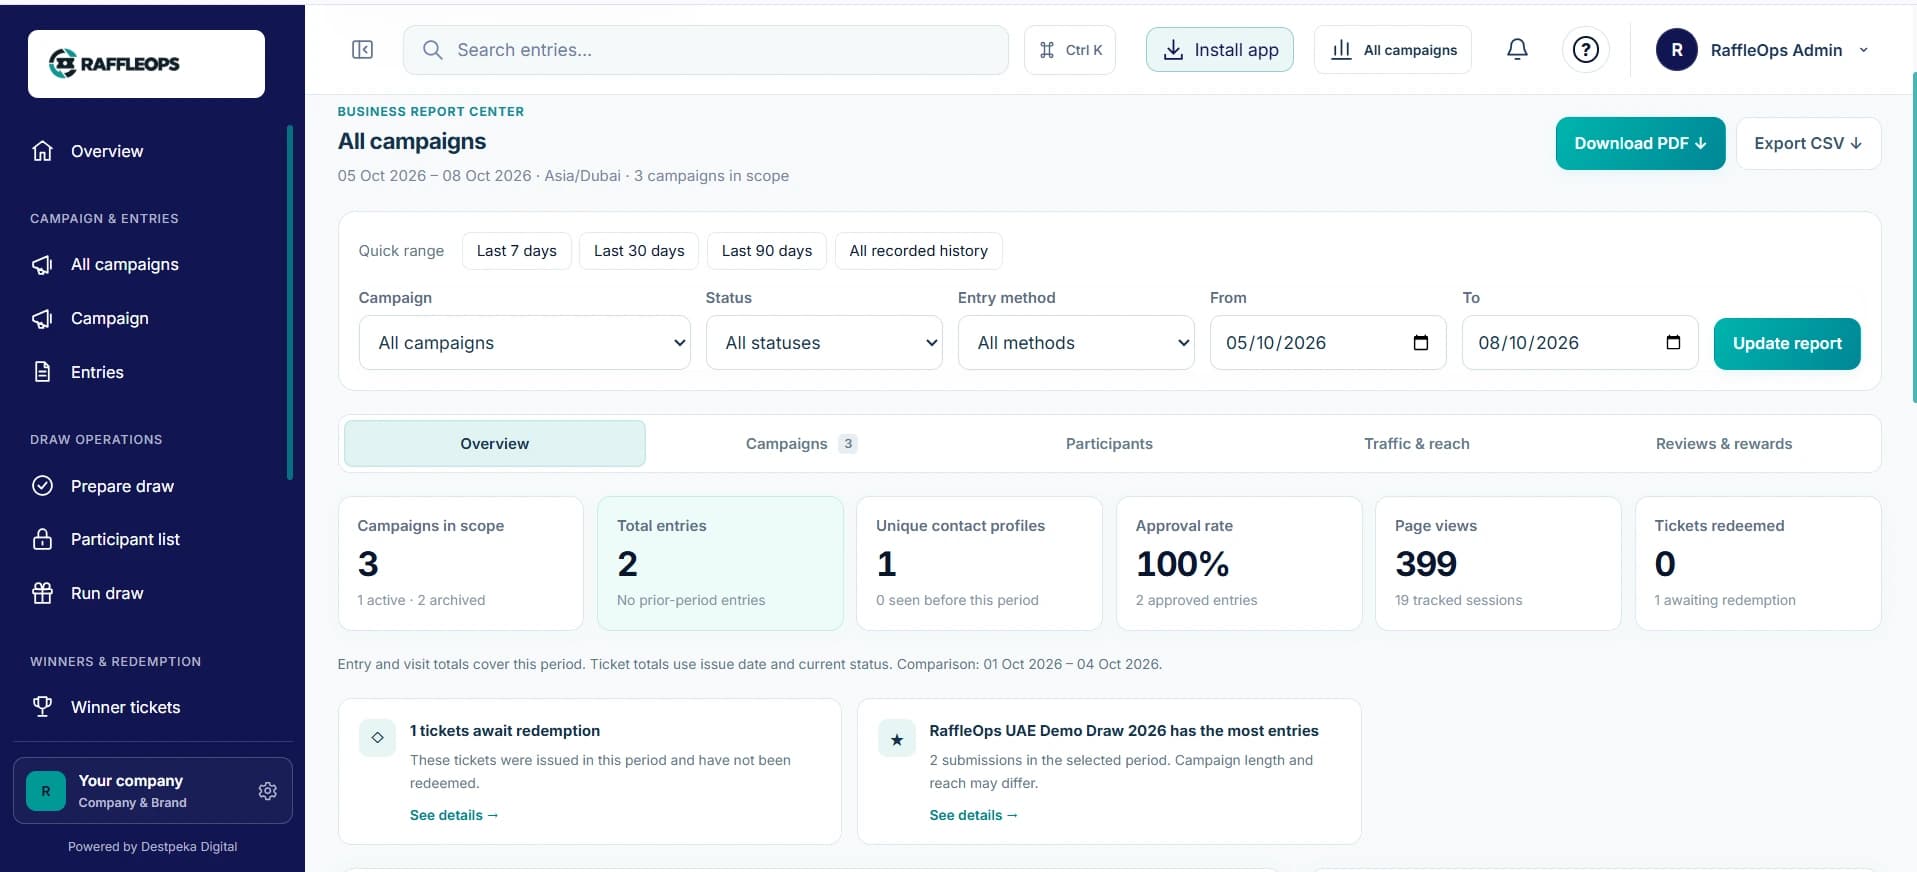Click the Run draw gift icon
This screenshot has width=1917, height=872.
pyautogui.click(x=42, y=593)
